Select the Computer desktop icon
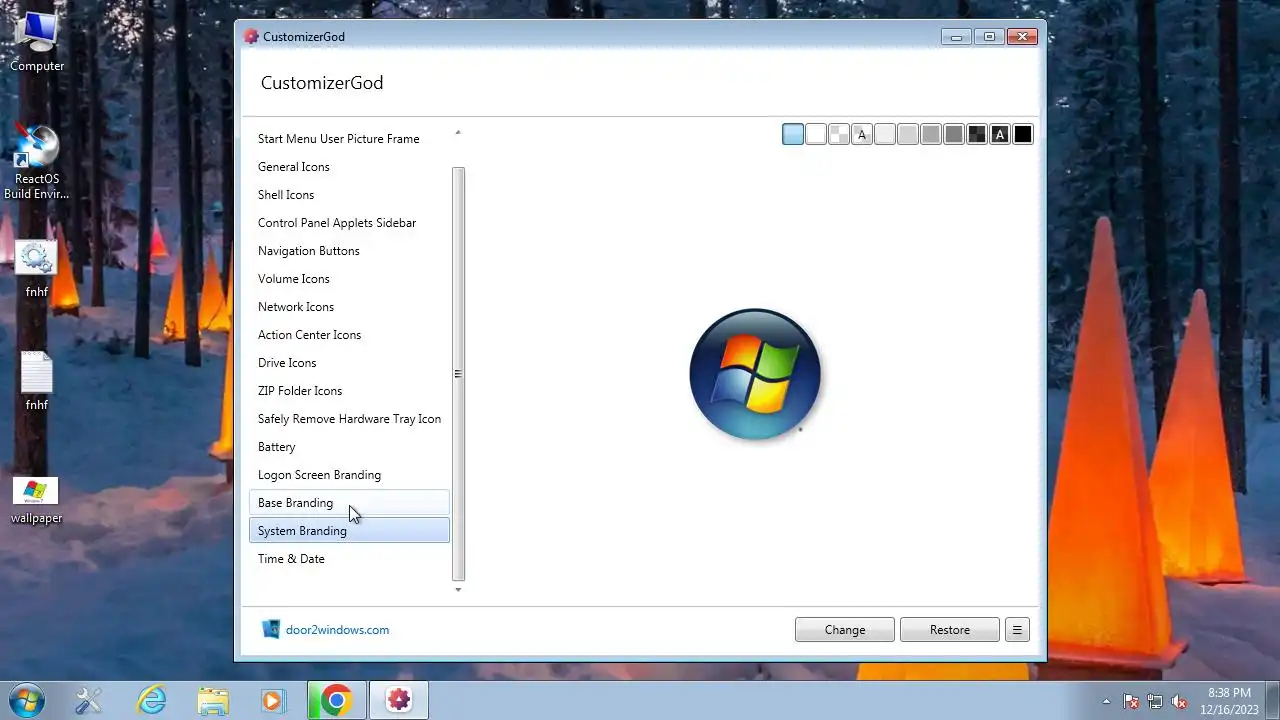Image resolution: width=1280 pixels, height=720 pixels. pyautogui.click(x=37, y=42)
